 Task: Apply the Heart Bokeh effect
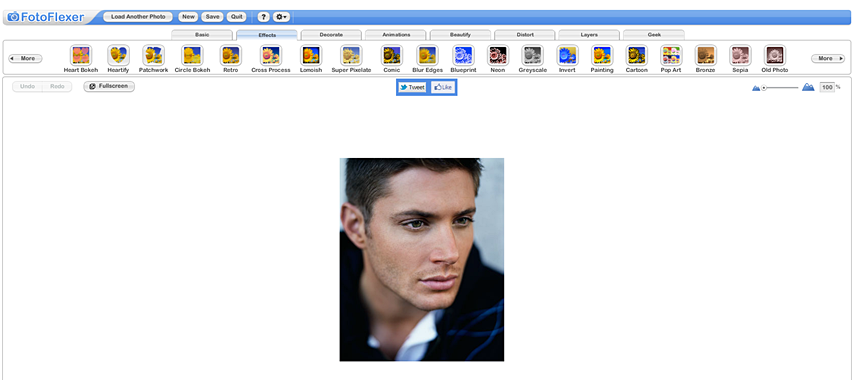[x=81, y=55]
